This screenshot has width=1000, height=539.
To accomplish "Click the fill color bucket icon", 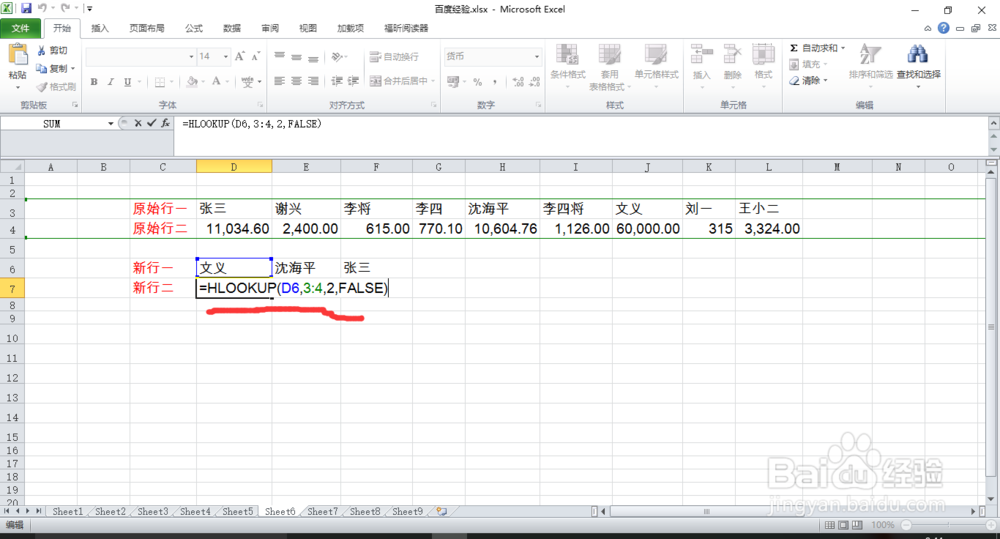I will coord(191,82).
